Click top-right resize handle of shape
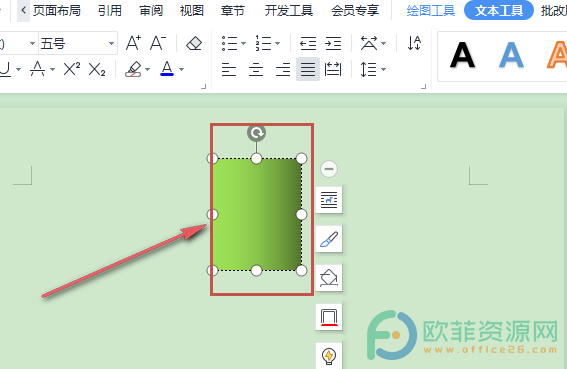567x369 pixels. pyautogui.click(x=301, y=158)
